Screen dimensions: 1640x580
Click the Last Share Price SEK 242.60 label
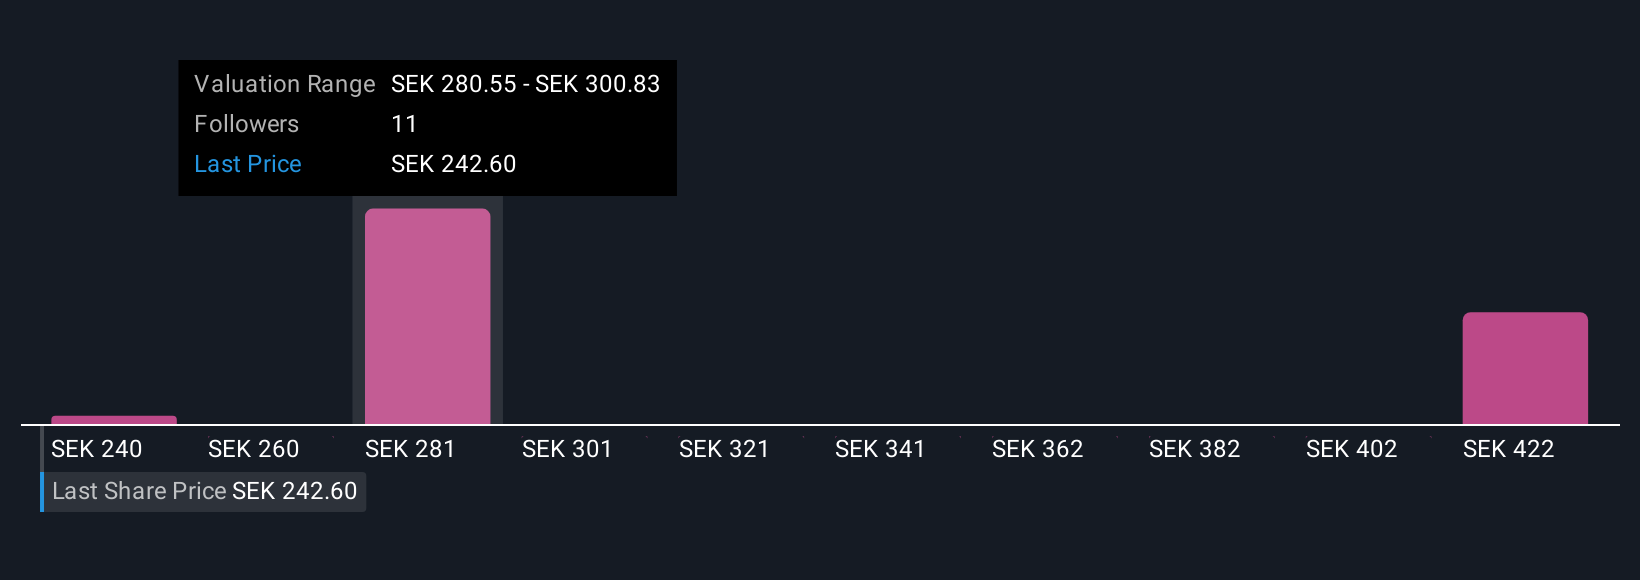coord(204,491)
